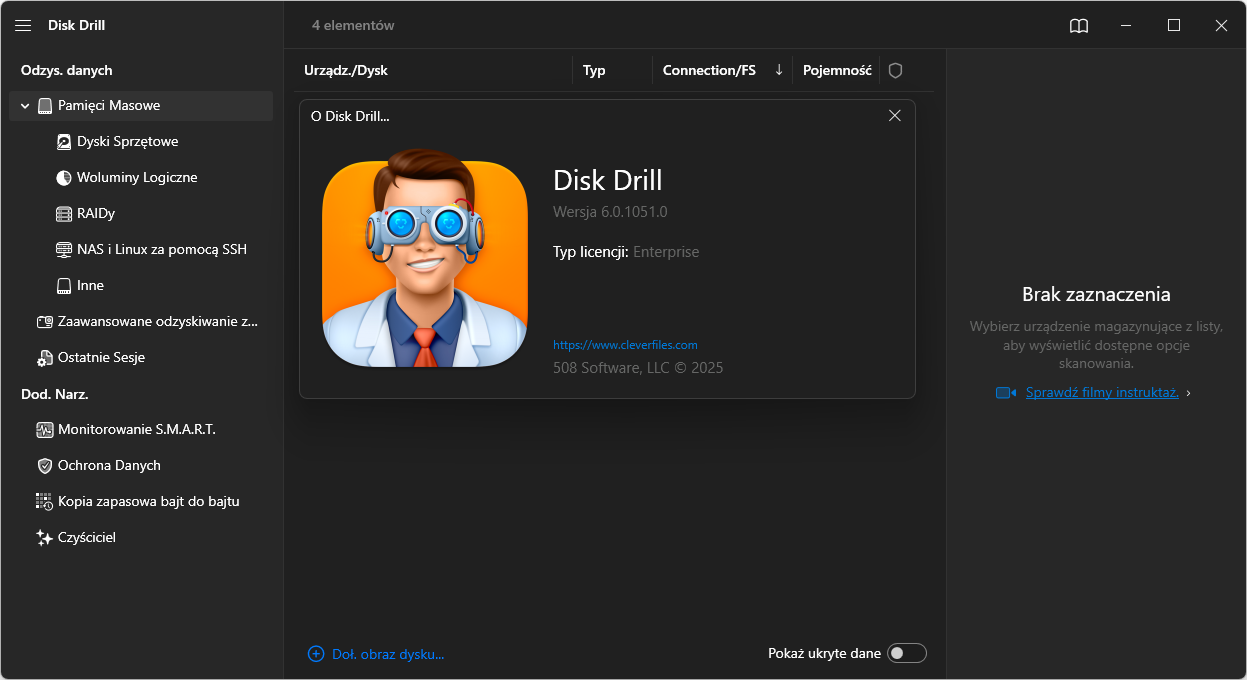Collapse the Pamięci Masowe tree node
Viewport: 1247px width, 680px height.
(x=25, y=106)
